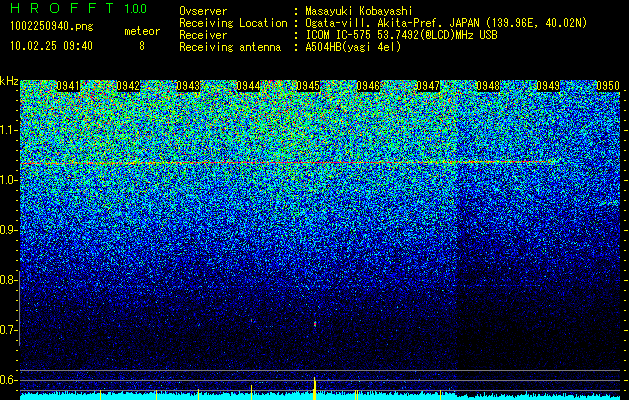
Task: Click the date stamp 10.02.25 09:40
Action: click(x=51, y=46)
